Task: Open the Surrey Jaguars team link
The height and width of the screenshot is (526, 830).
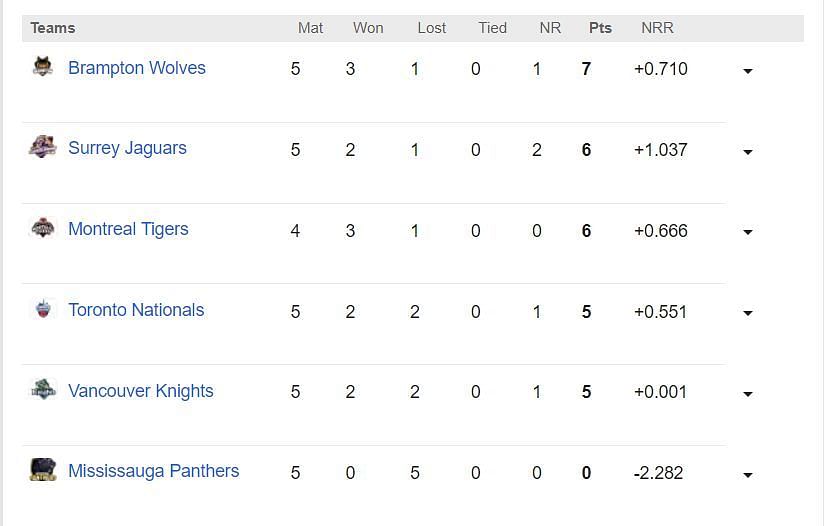Action: click(x=128, y=148)
